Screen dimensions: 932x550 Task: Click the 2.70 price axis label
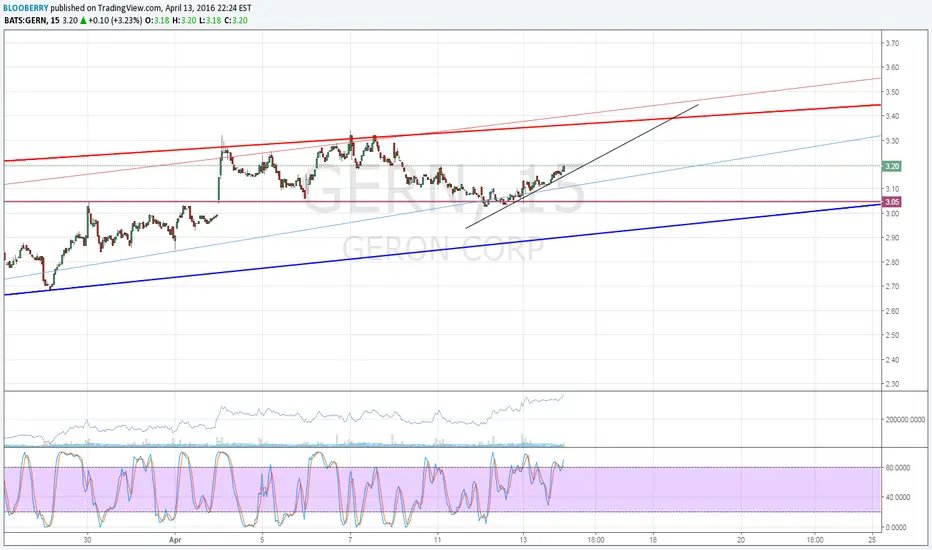click(892, 287)
